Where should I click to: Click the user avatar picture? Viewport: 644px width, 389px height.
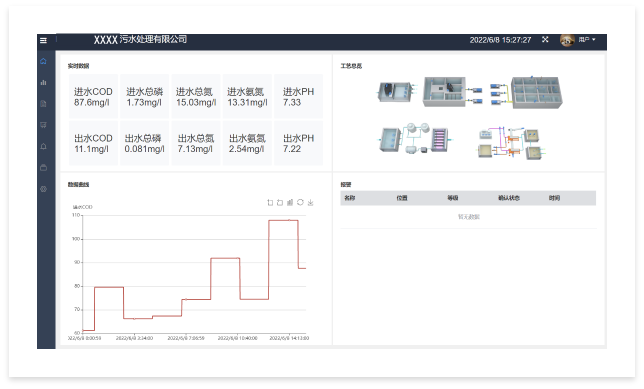(x=567, y=40)
